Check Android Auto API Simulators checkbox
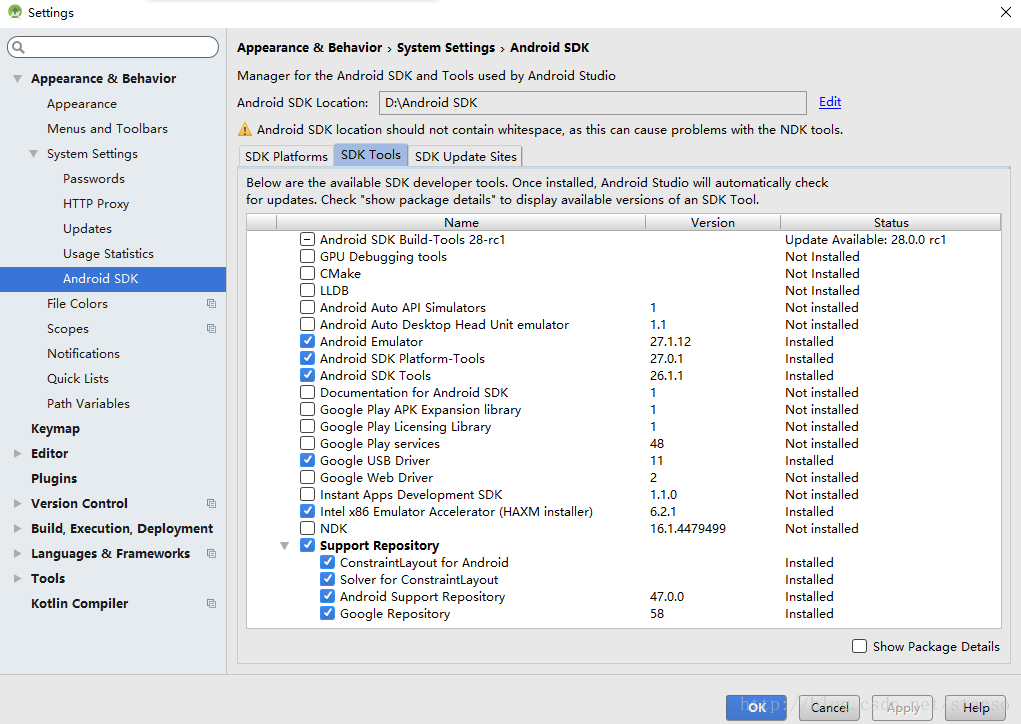Screen dimensions: 1021x724 [307, 307]
